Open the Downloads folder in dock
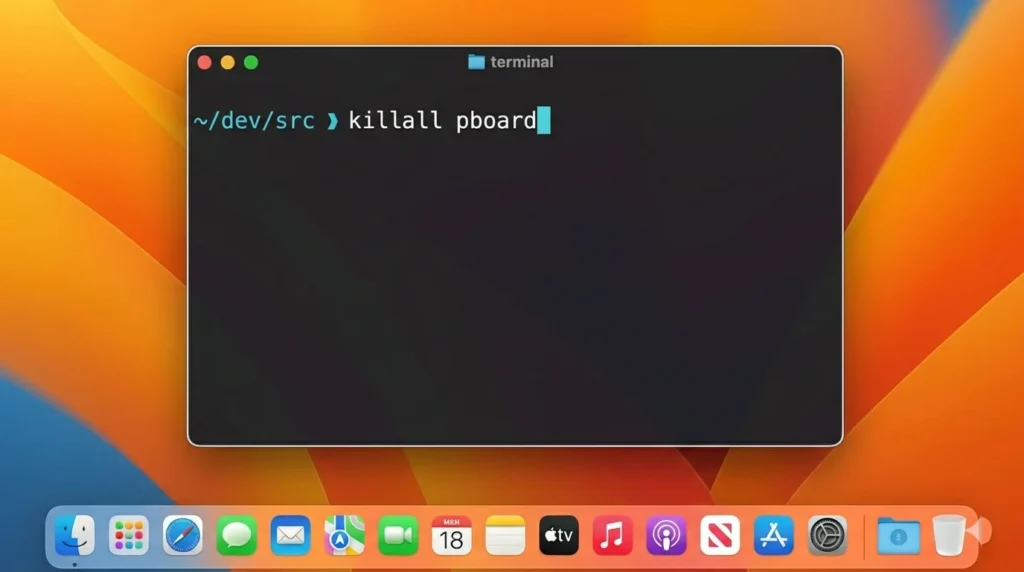This screenshot has width=1024, height=572. (899, 536)
